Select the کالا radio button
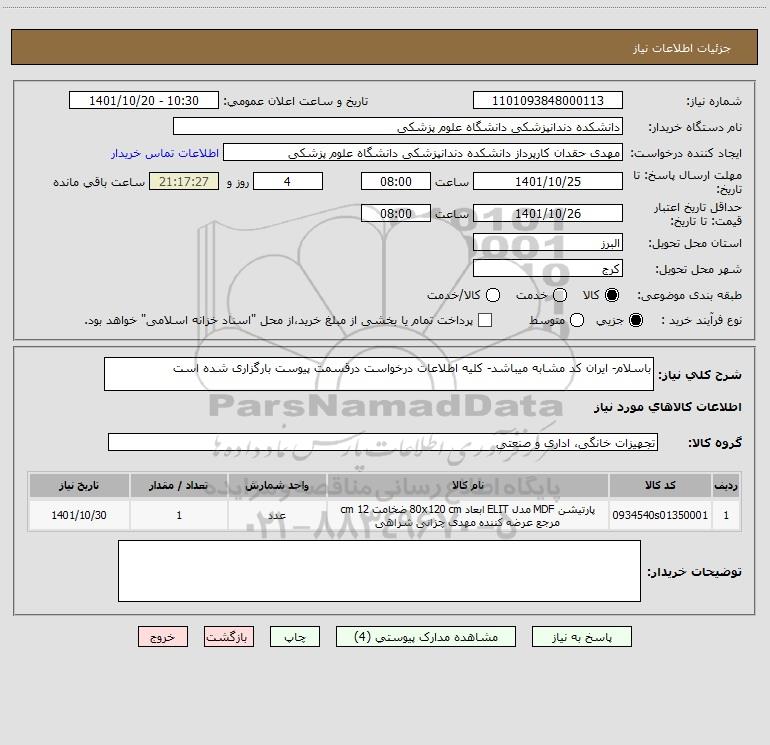The height and width of the screenshot is (745, 770). tap(612, 295)
